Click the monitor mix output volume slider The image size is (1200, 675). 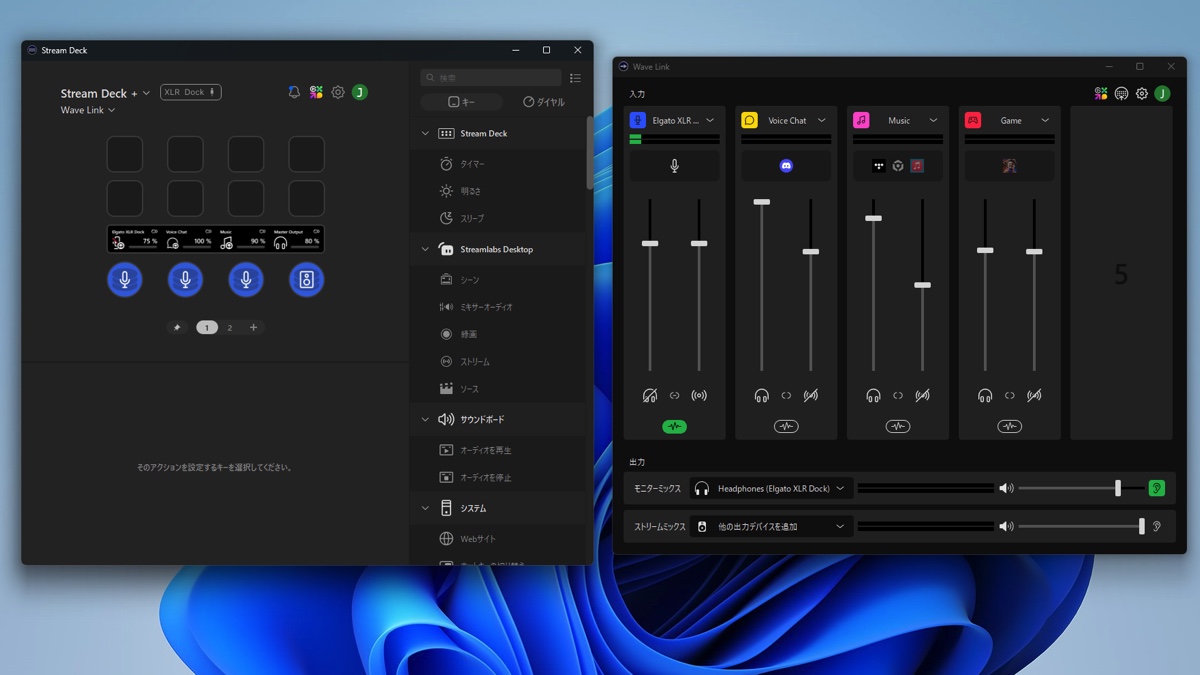pos(1117,489)
